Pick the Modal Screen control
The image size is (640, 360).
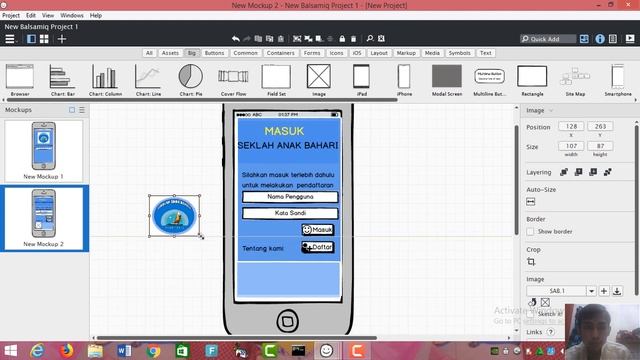447,80
